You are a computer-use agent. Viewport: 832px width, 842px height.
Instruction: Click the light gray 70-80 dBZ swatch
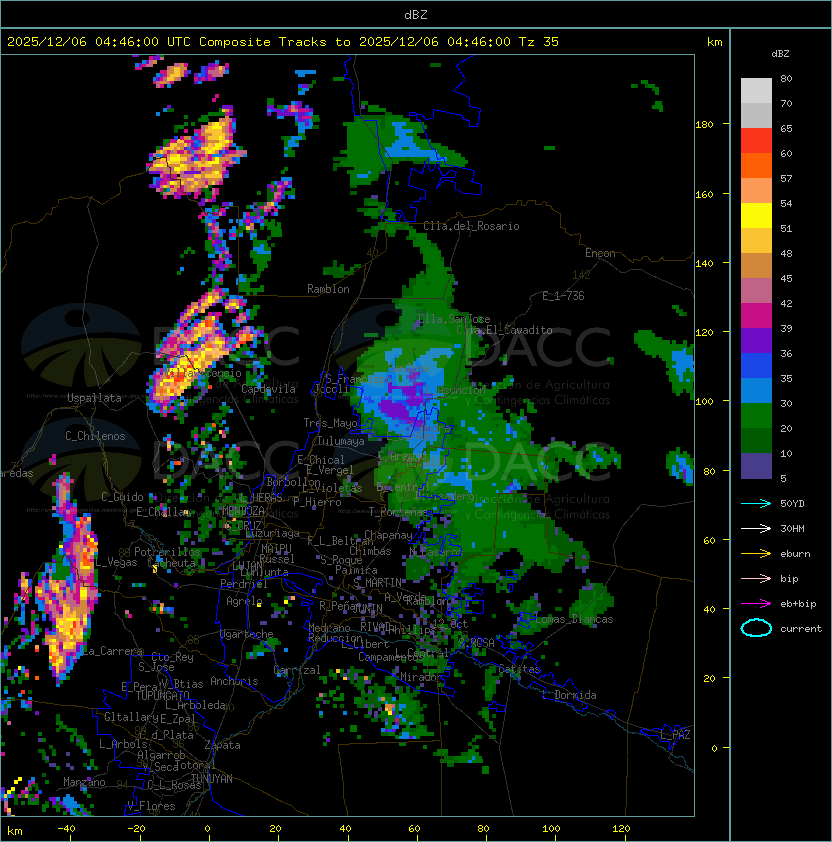coord(757,90)
